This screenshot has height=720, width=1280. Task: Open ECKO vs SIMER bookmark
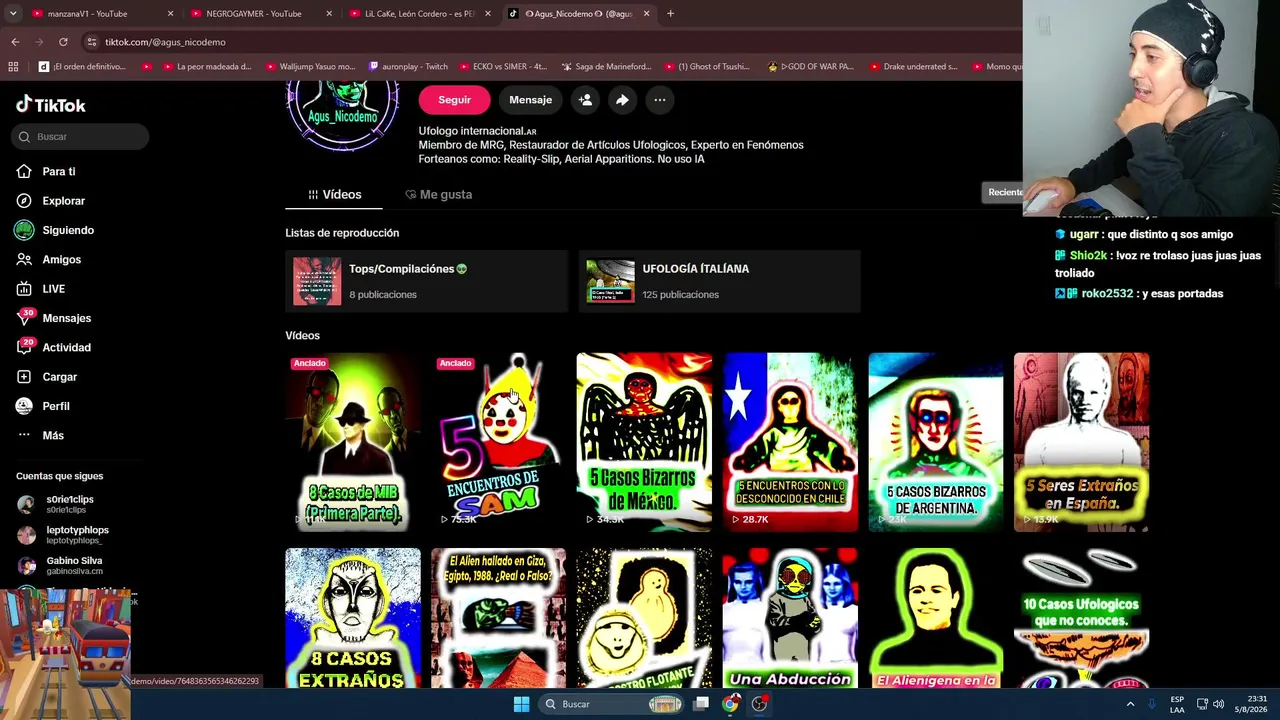[502, 67]
